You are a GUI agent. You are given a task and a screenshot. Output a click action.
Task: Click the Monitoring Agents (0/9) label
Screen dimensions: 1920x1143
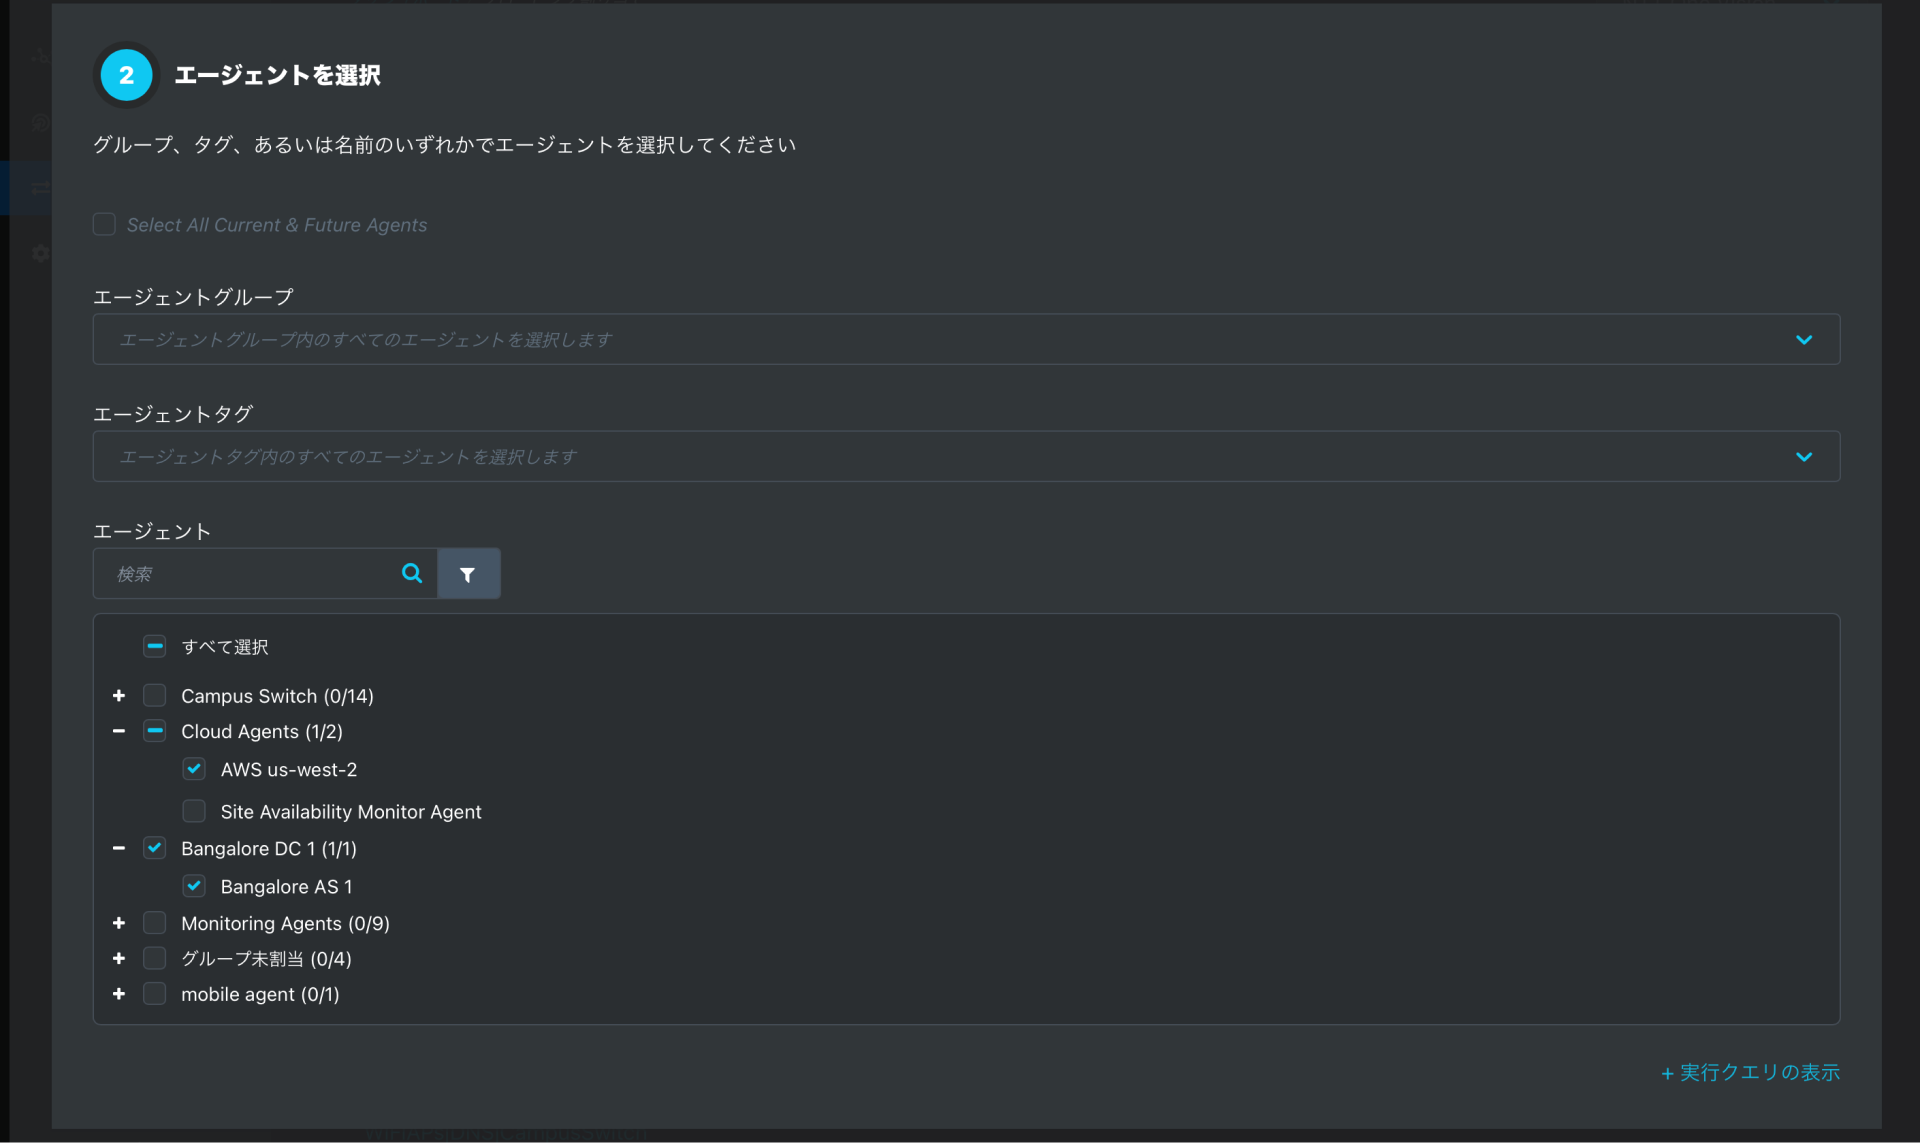click(x=285, y=924)
